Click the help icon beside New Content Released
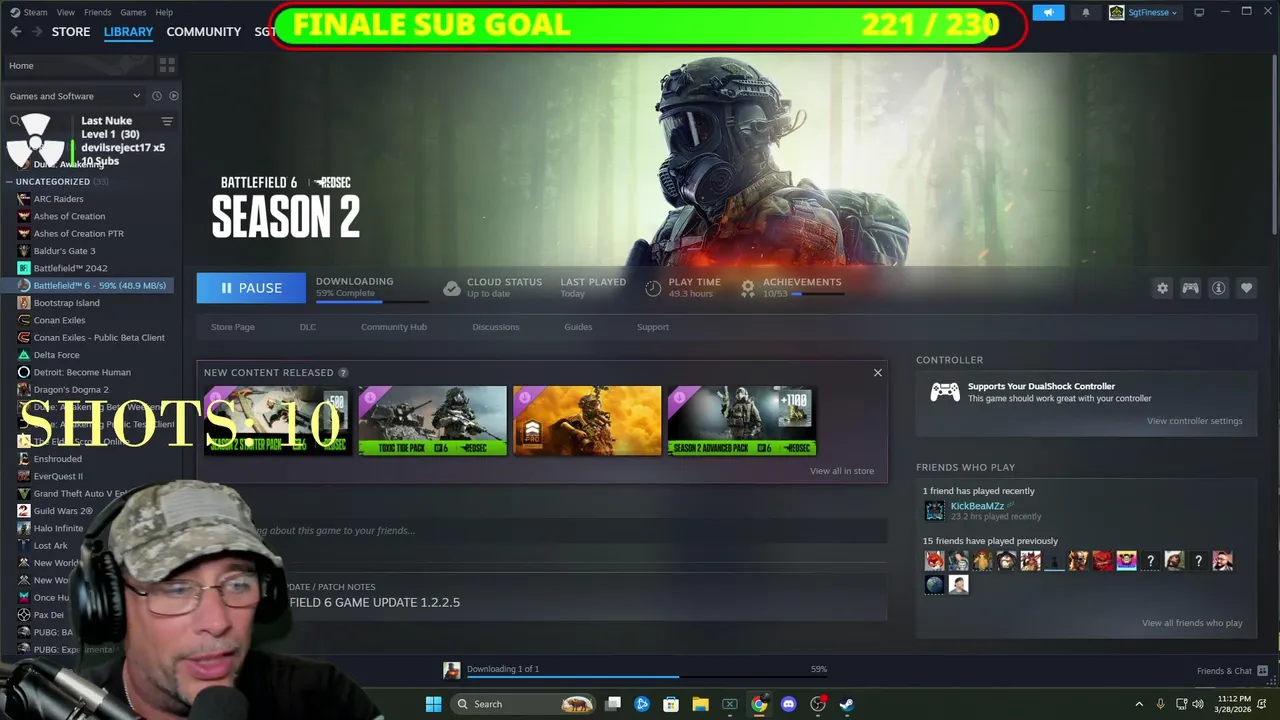The height and width of the screenshot is (720, 1280). point(343,372)
